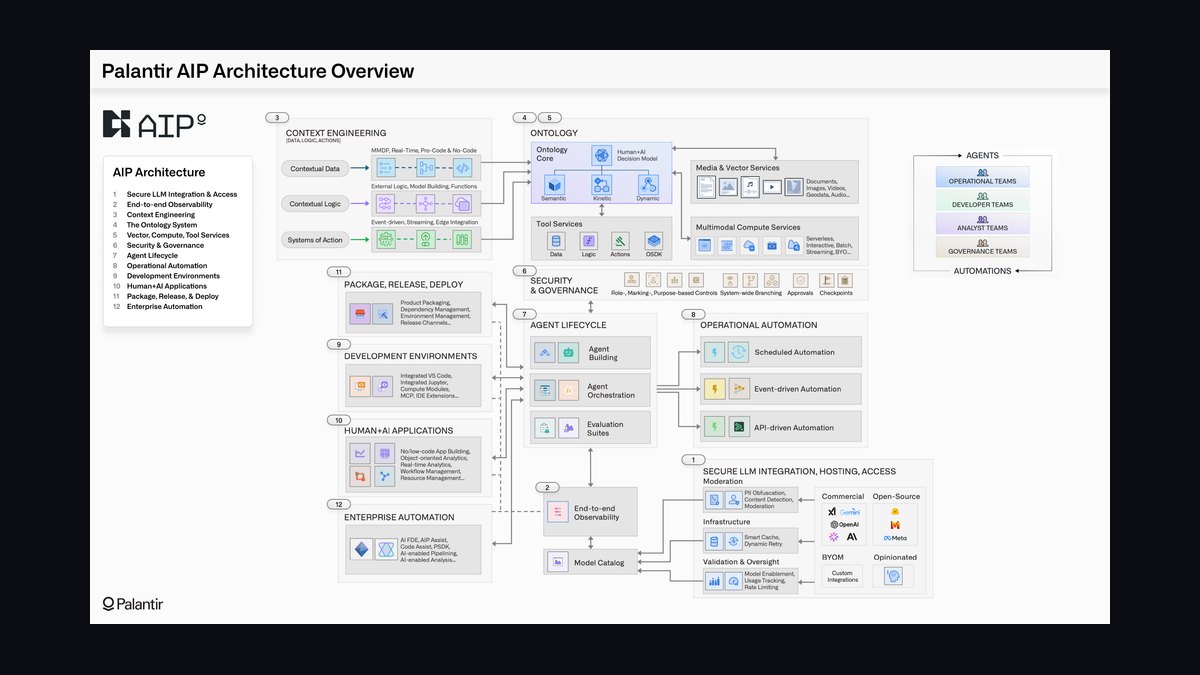The height and width of the screenshot is (675, 1200).
Task: Click legend item End-to-end Observability
Action: point(169,204)
